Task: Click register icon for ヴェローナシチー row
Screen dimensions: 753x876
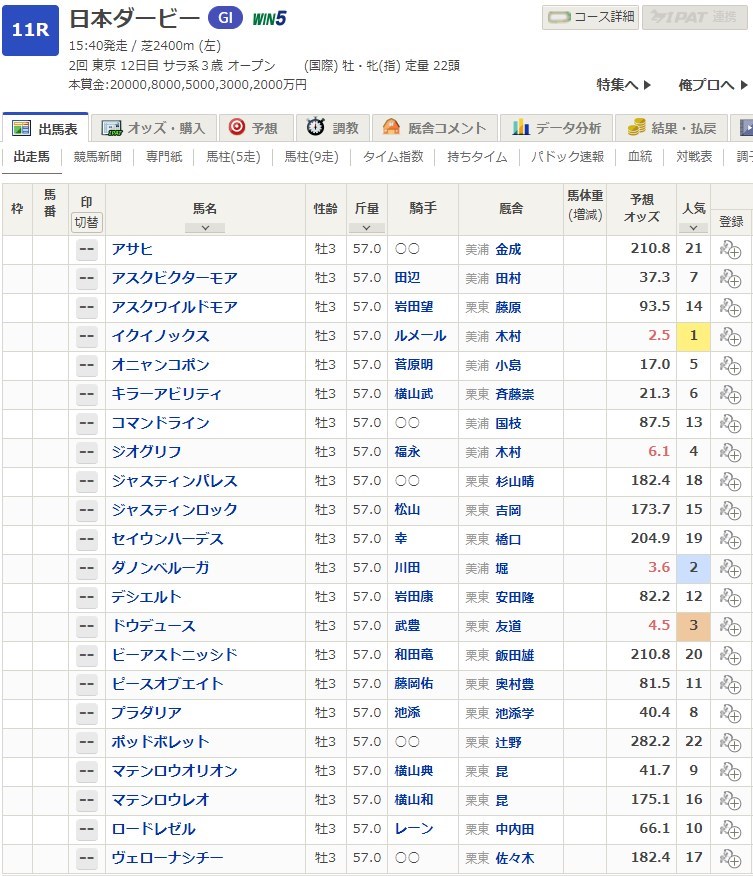Action: pos(730,859)
